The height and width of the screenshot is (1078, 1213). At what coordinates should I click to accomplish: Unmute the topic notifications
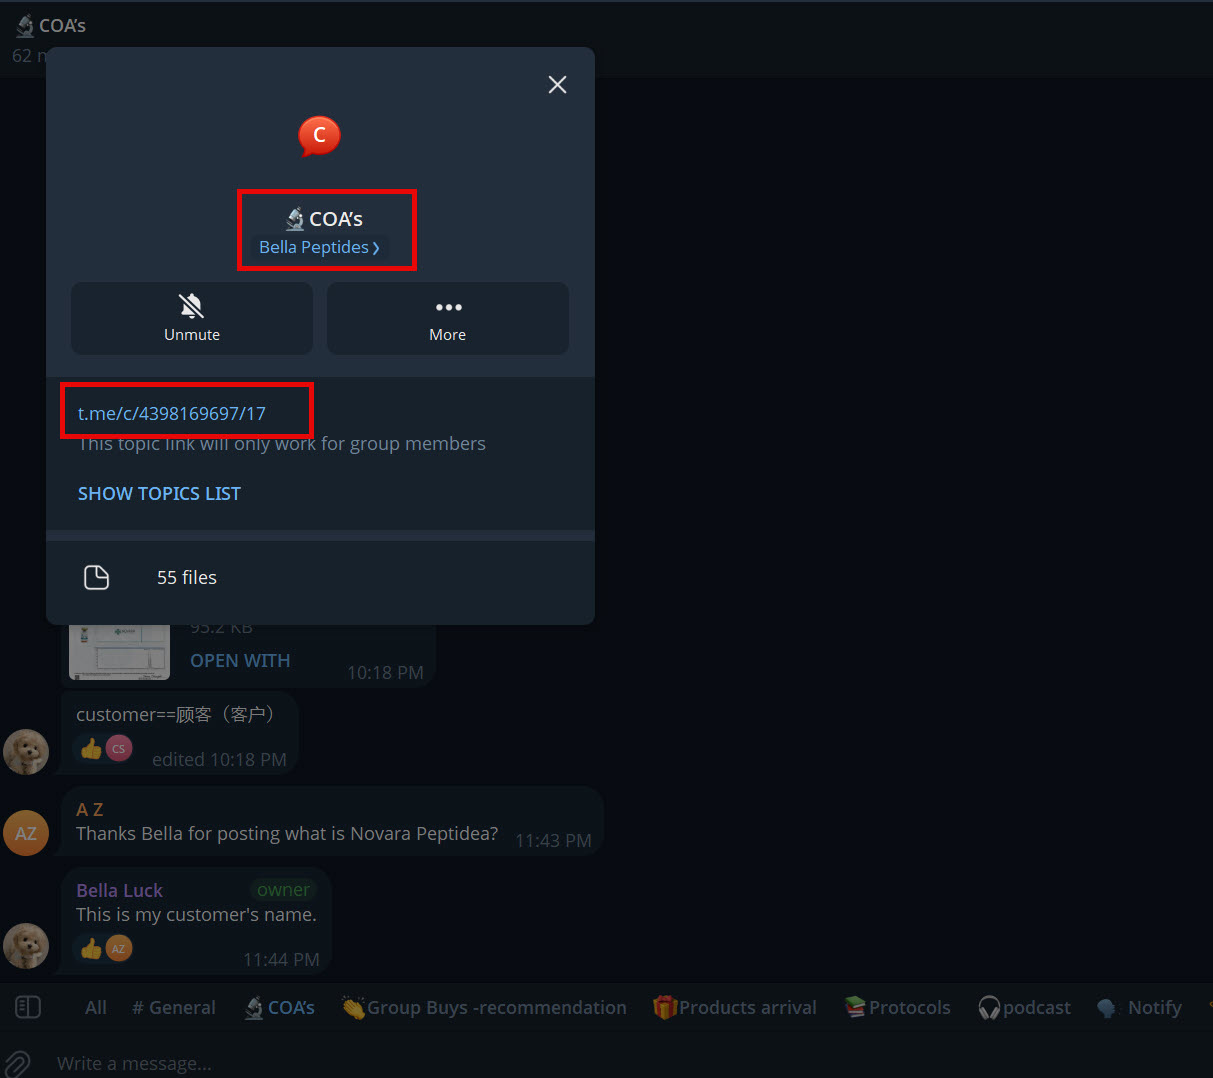[192, 318]
